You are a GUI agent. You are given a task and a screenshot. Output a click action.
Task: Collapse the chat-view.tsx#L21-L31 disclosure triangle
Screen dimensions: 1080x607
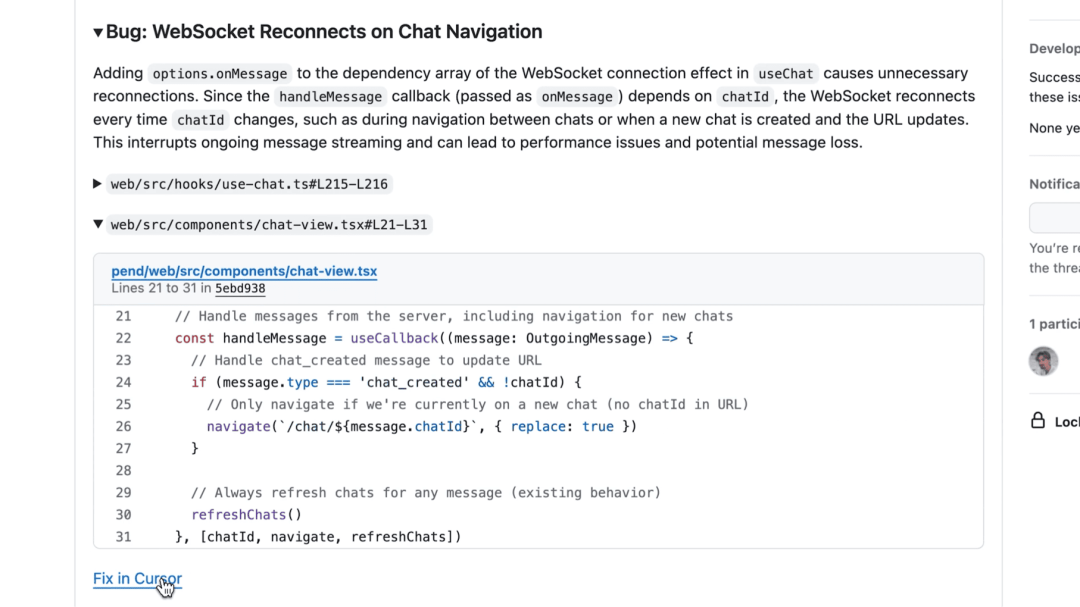[x=98, y=224]
